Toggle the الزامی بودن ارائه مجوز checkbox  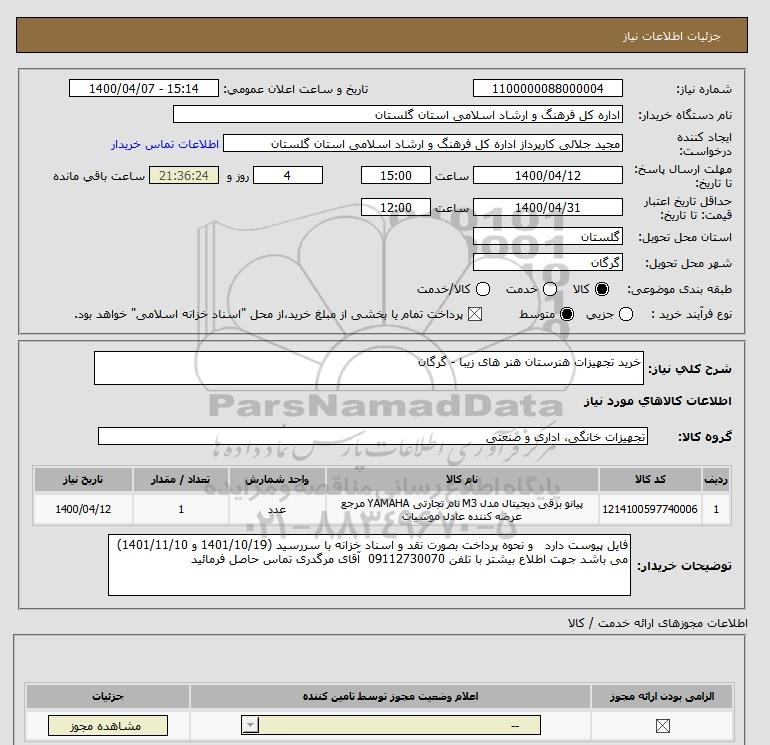663,725
